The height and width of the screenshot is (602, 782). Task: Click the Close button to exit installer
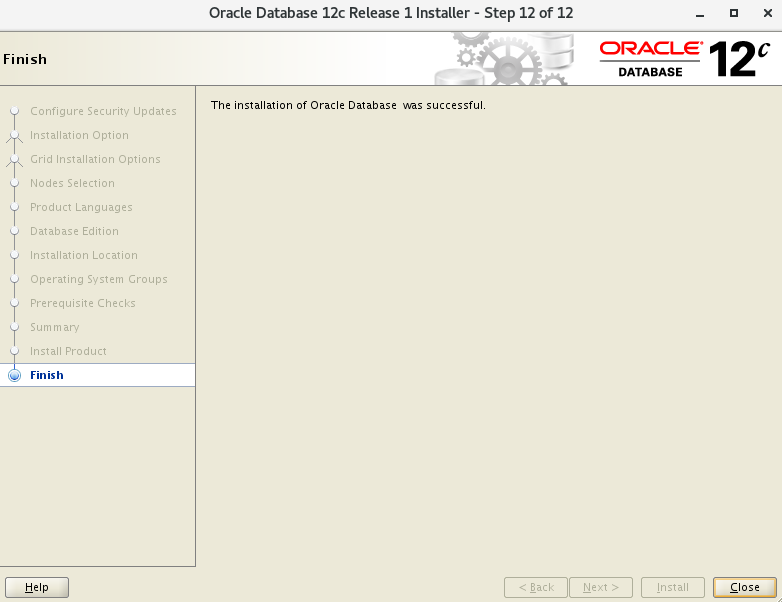(x=744, y=587)
